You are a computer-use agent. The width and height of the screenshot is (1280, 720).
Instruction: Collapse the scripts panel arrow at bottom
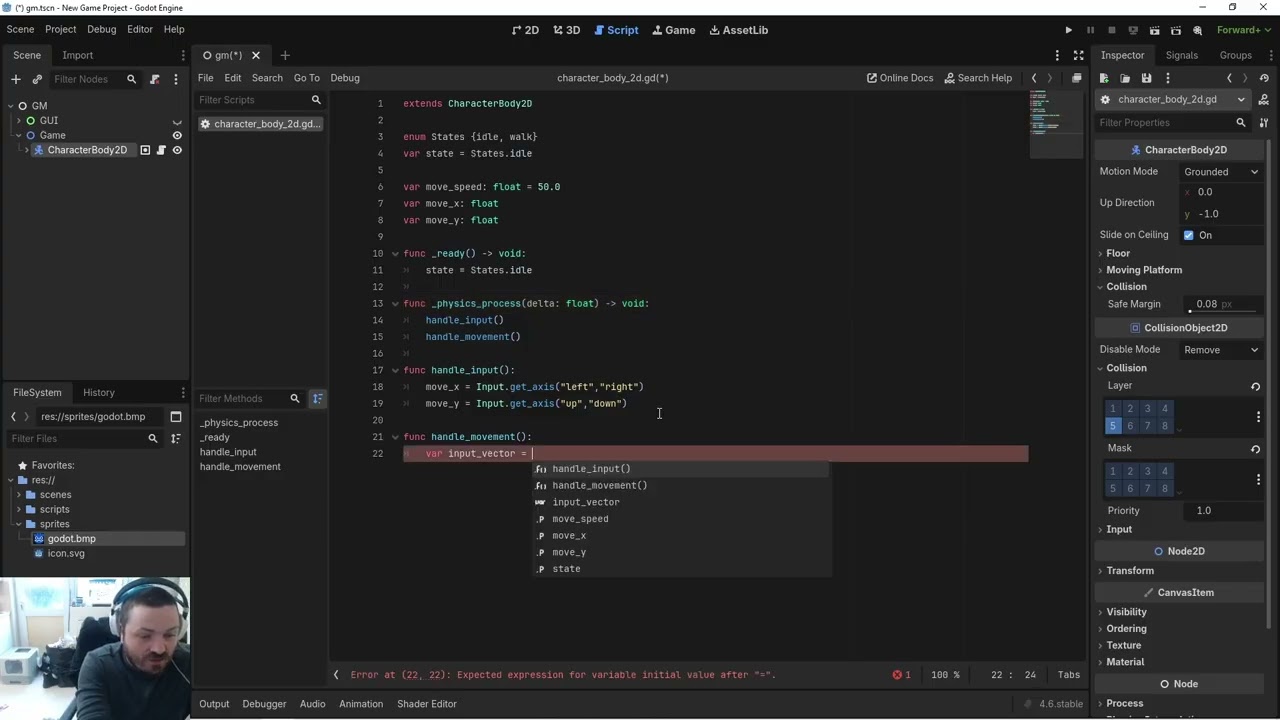pos(336,675)
